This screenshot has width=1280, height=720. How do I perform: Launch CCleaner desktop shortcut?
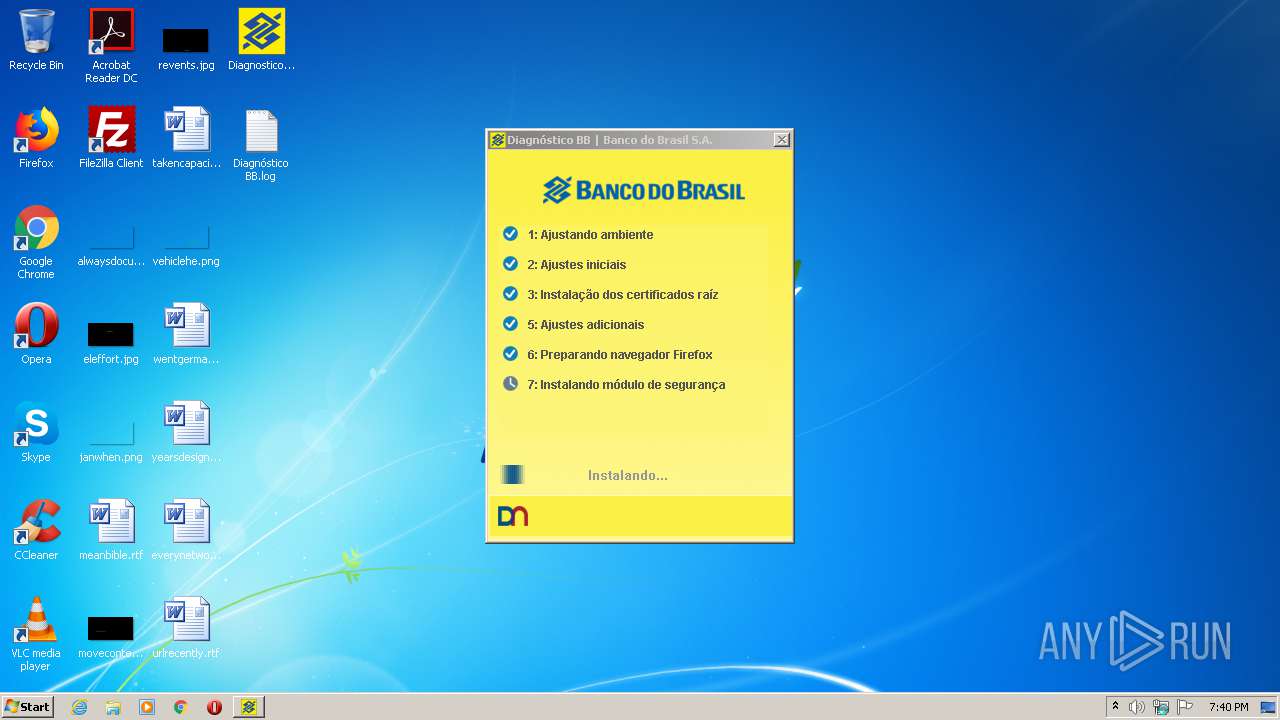click(36, 530)
